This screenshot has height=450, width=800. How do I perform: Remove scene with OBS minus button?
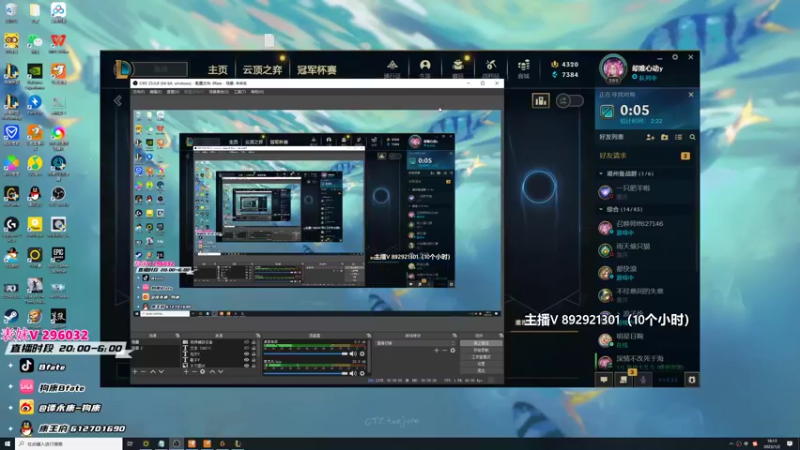[x=143, y=371]
